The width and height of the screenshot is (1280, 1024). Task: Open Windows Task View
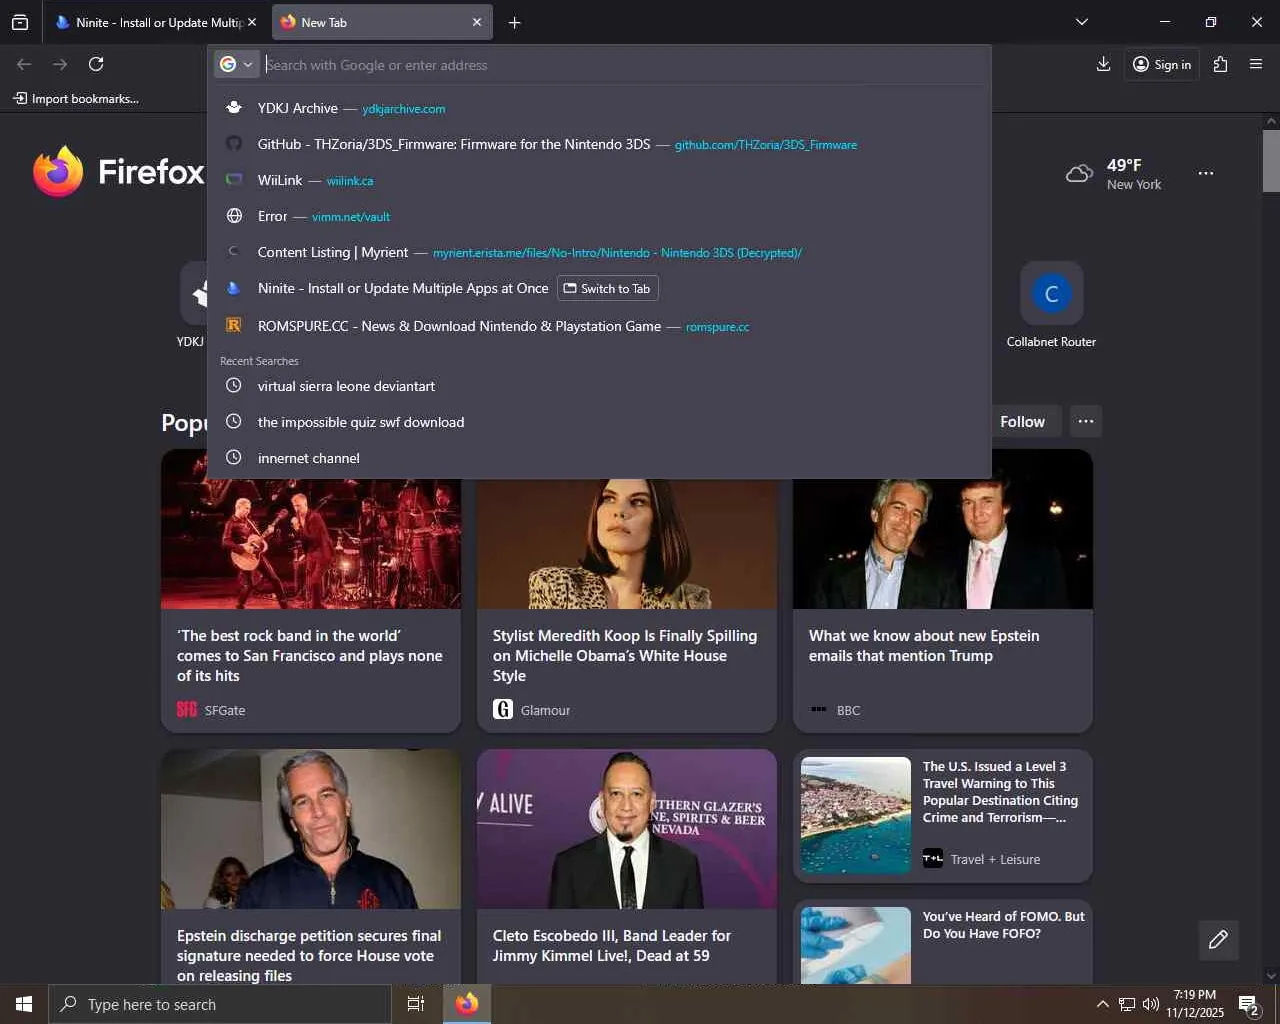click(416, 1004)
